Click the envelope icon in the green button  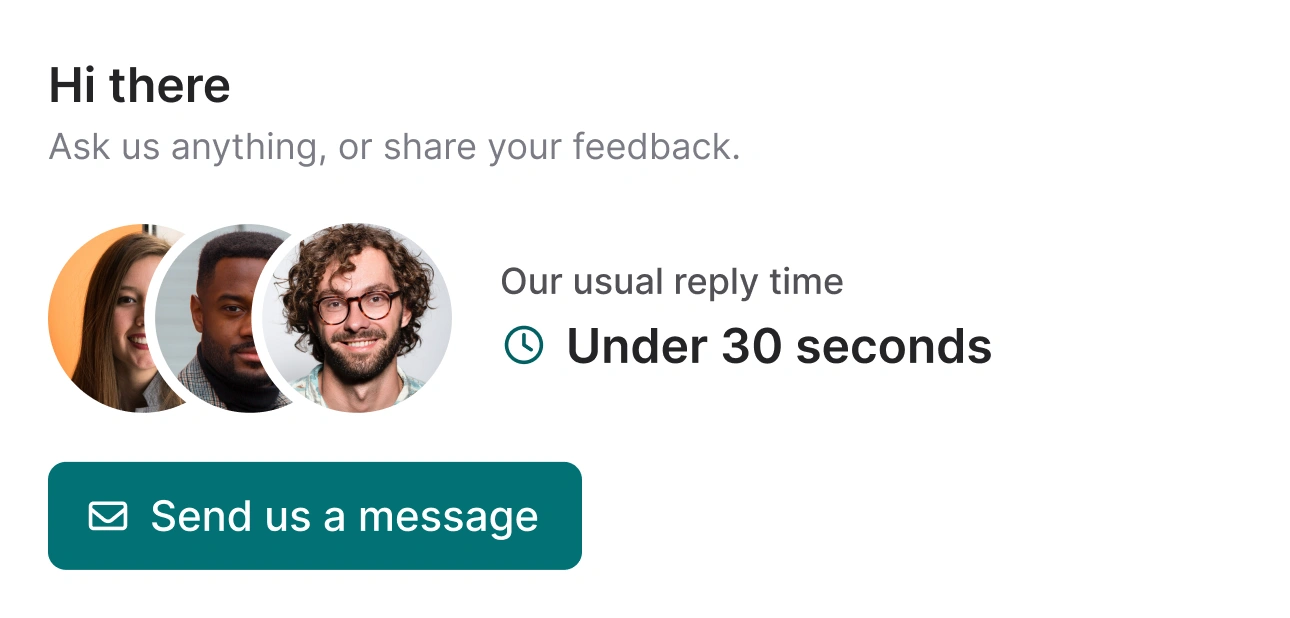[108, 516]
